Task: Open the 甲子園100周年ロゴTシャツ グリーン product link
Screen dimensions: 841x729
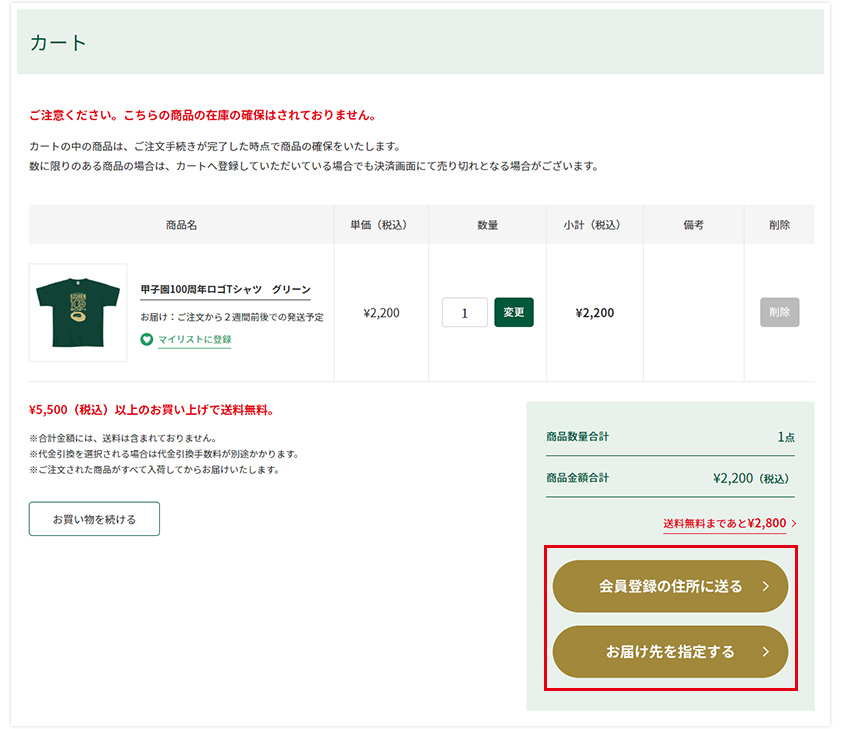Action: pyautogui.click(x=225, y=289)
